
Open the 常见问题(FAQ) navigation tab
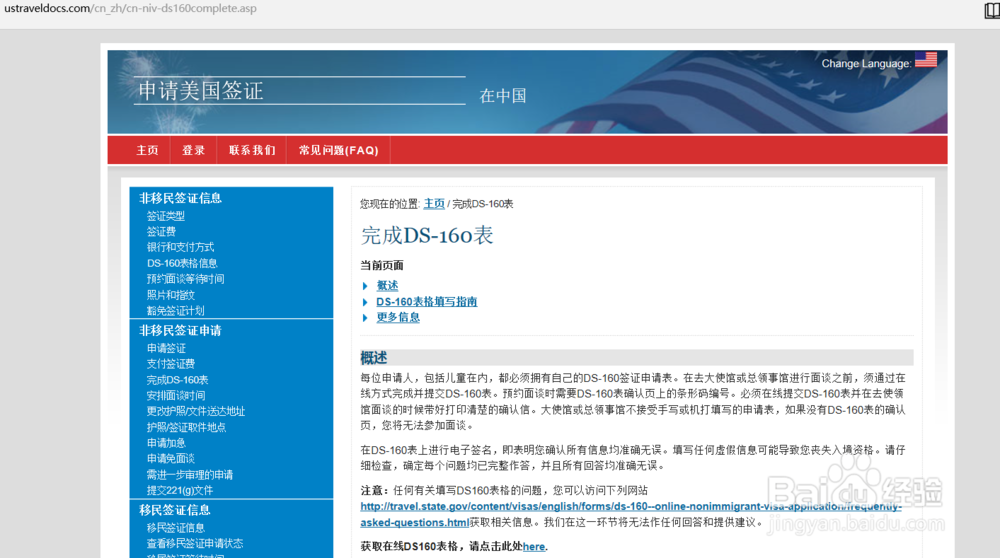point(339,151)
